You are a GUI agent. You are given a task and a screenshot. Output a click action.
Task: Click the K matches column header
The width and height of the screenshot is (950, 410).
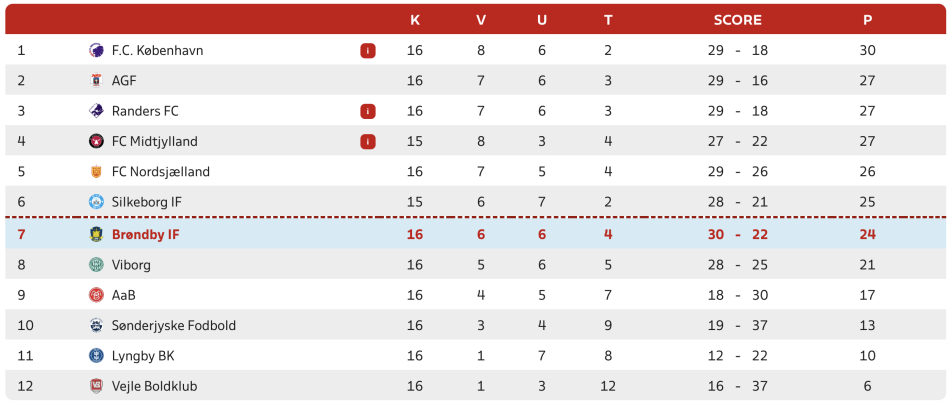[x=415, y=20]
